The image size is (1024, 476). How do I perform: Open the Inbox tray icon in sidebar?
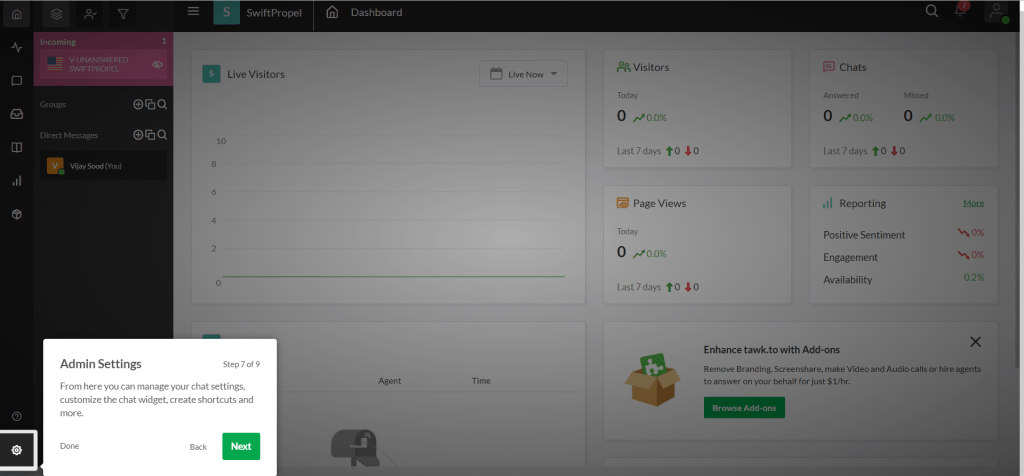17,114
